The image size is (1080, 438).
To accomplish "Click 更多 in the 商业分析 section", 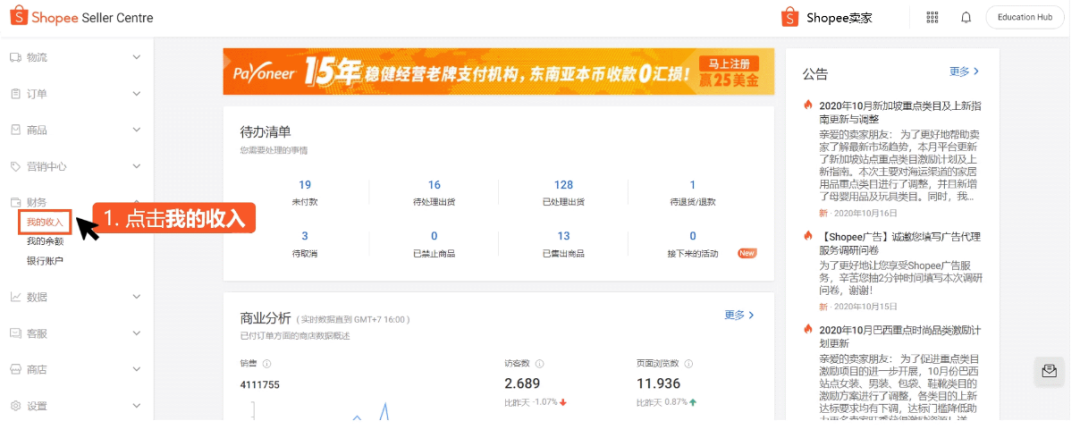I will [x=739, y=315].
